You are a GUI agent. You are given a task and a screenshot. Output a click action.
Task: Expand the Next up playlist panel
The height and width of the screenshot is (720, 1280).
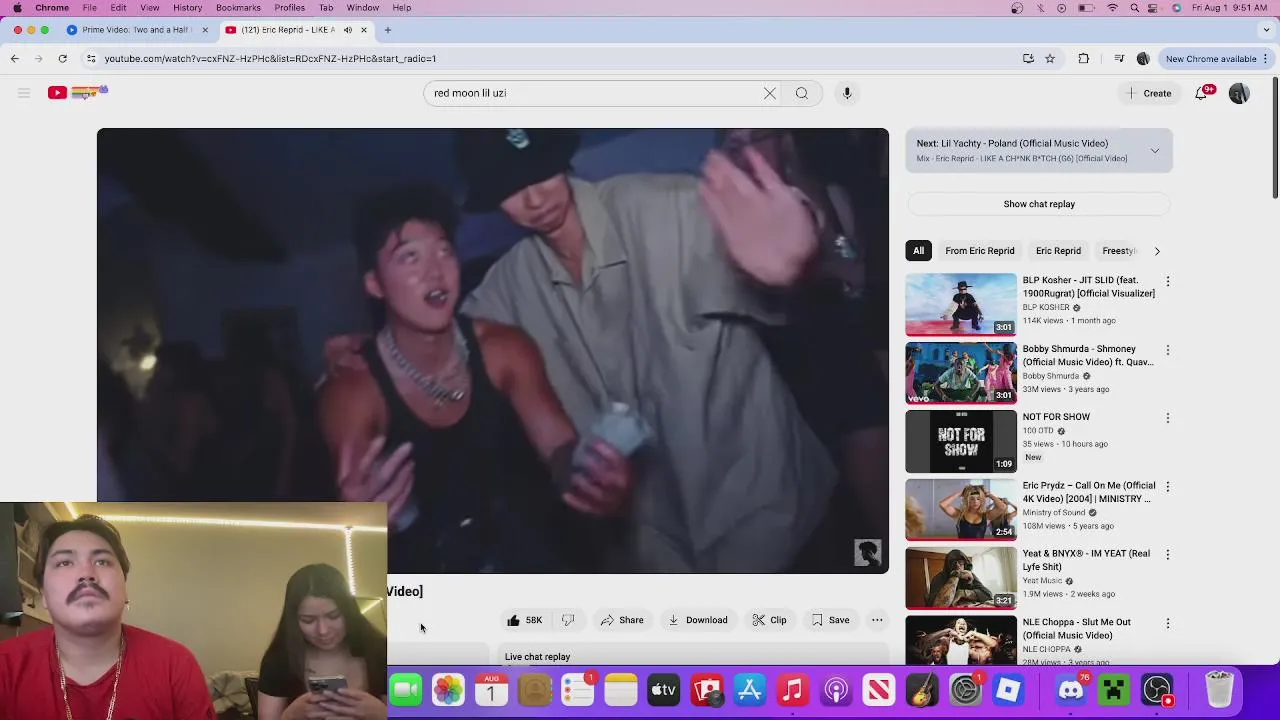[1155, 151]
